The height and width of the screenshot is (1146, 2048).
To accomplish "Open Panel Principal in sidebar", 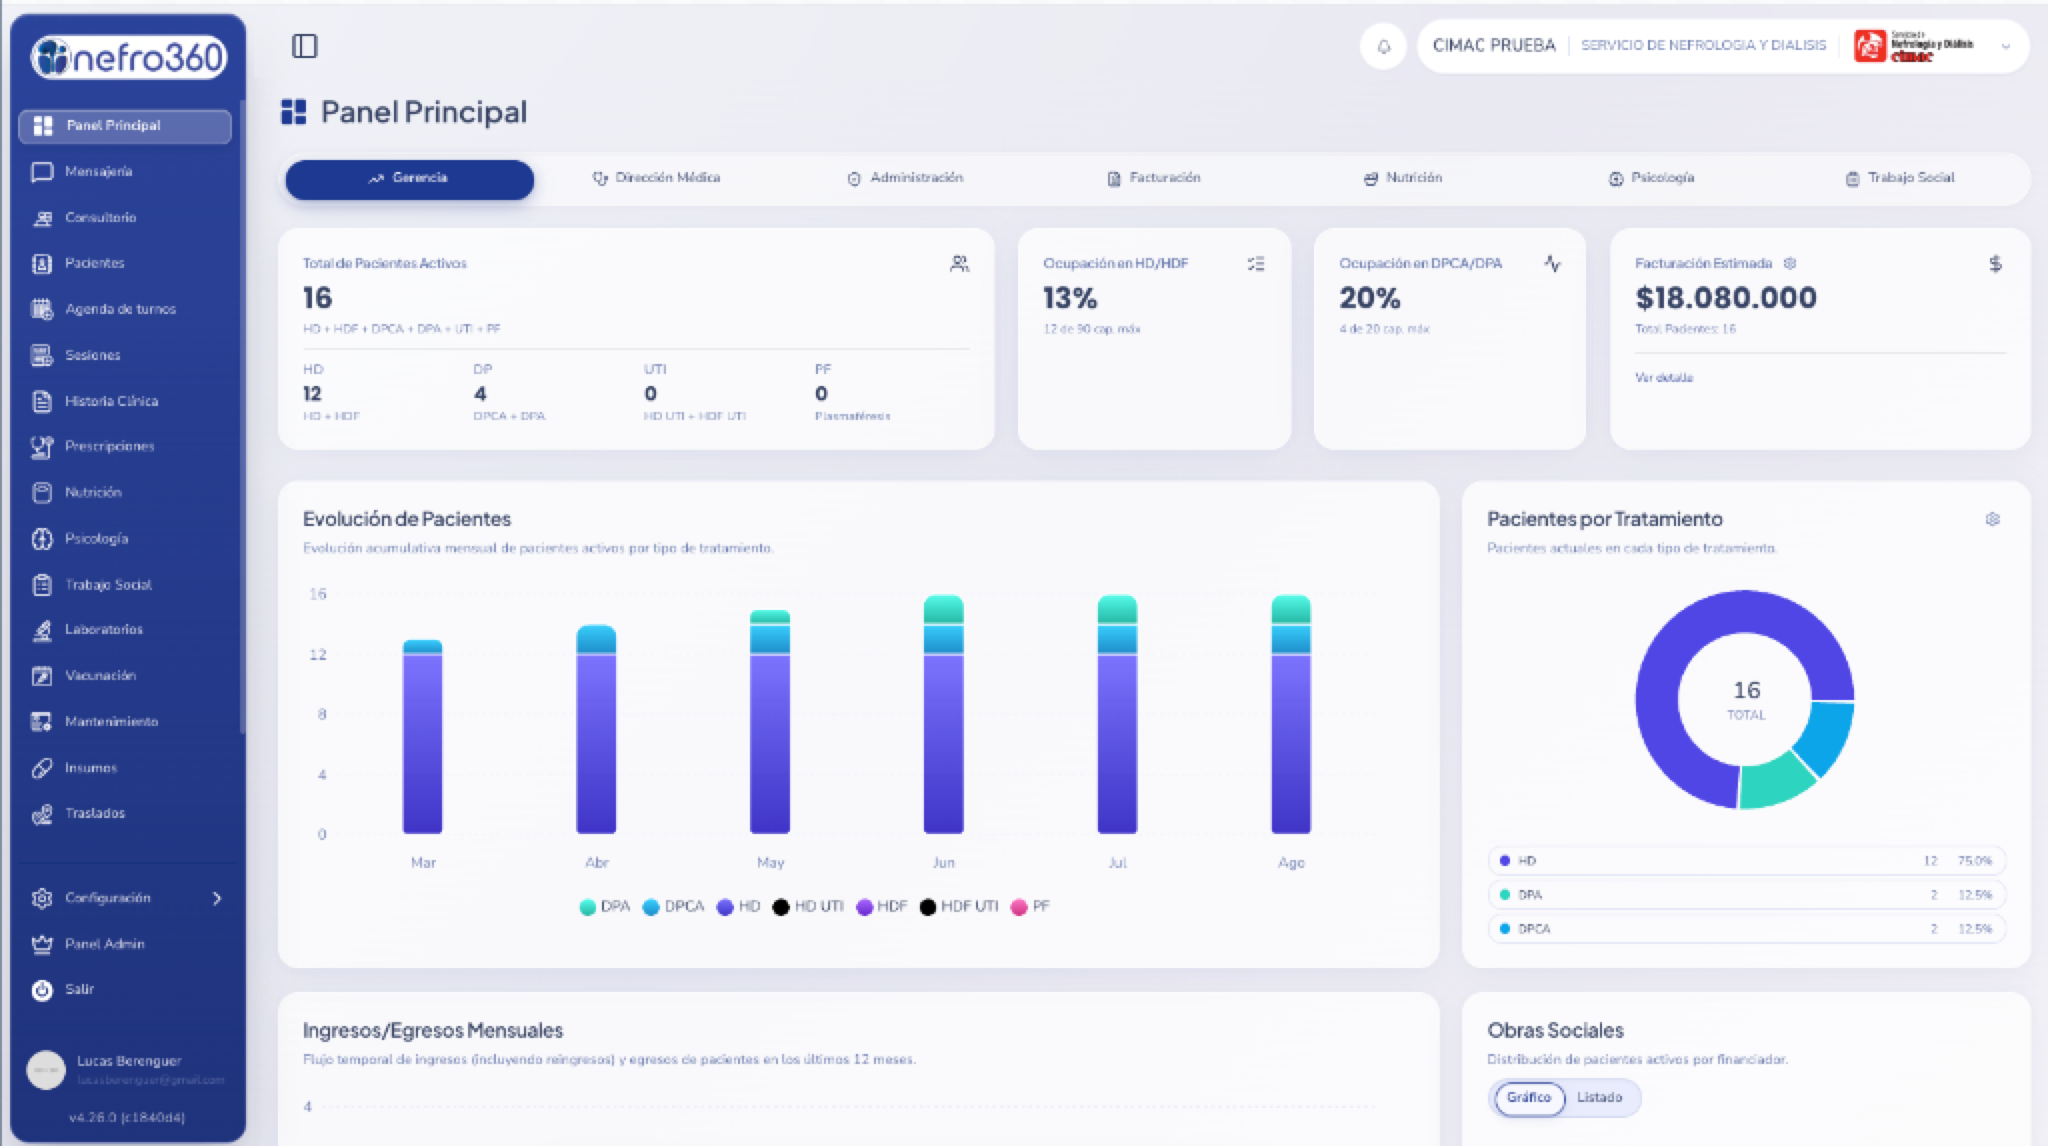I will 125,126.
